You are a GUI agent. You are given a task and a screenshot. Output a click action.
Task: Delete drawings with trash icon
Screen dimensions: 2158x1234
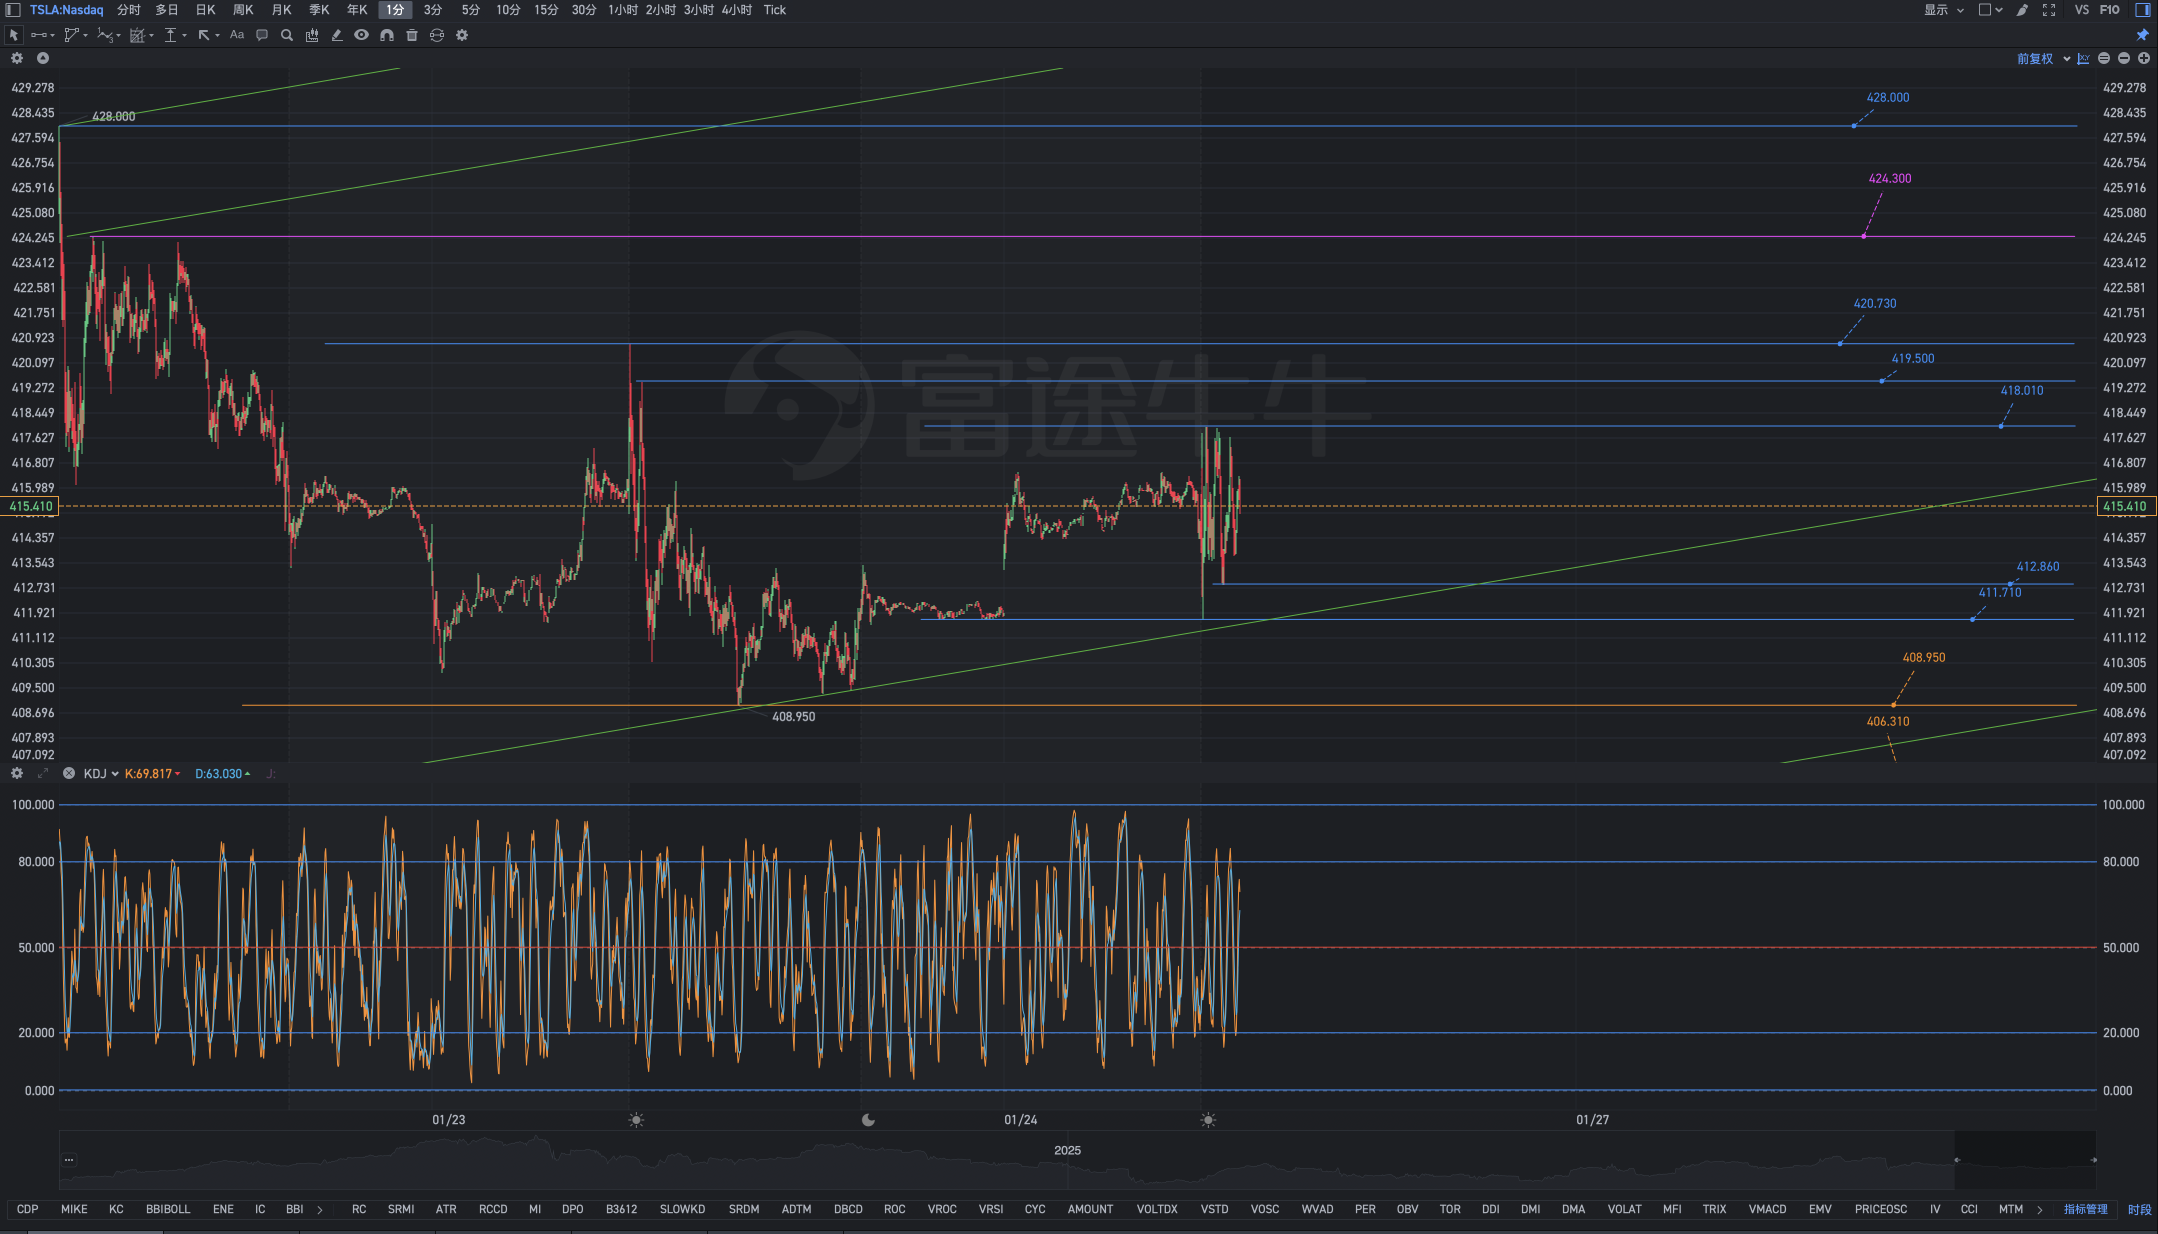(x=412, y=35)
